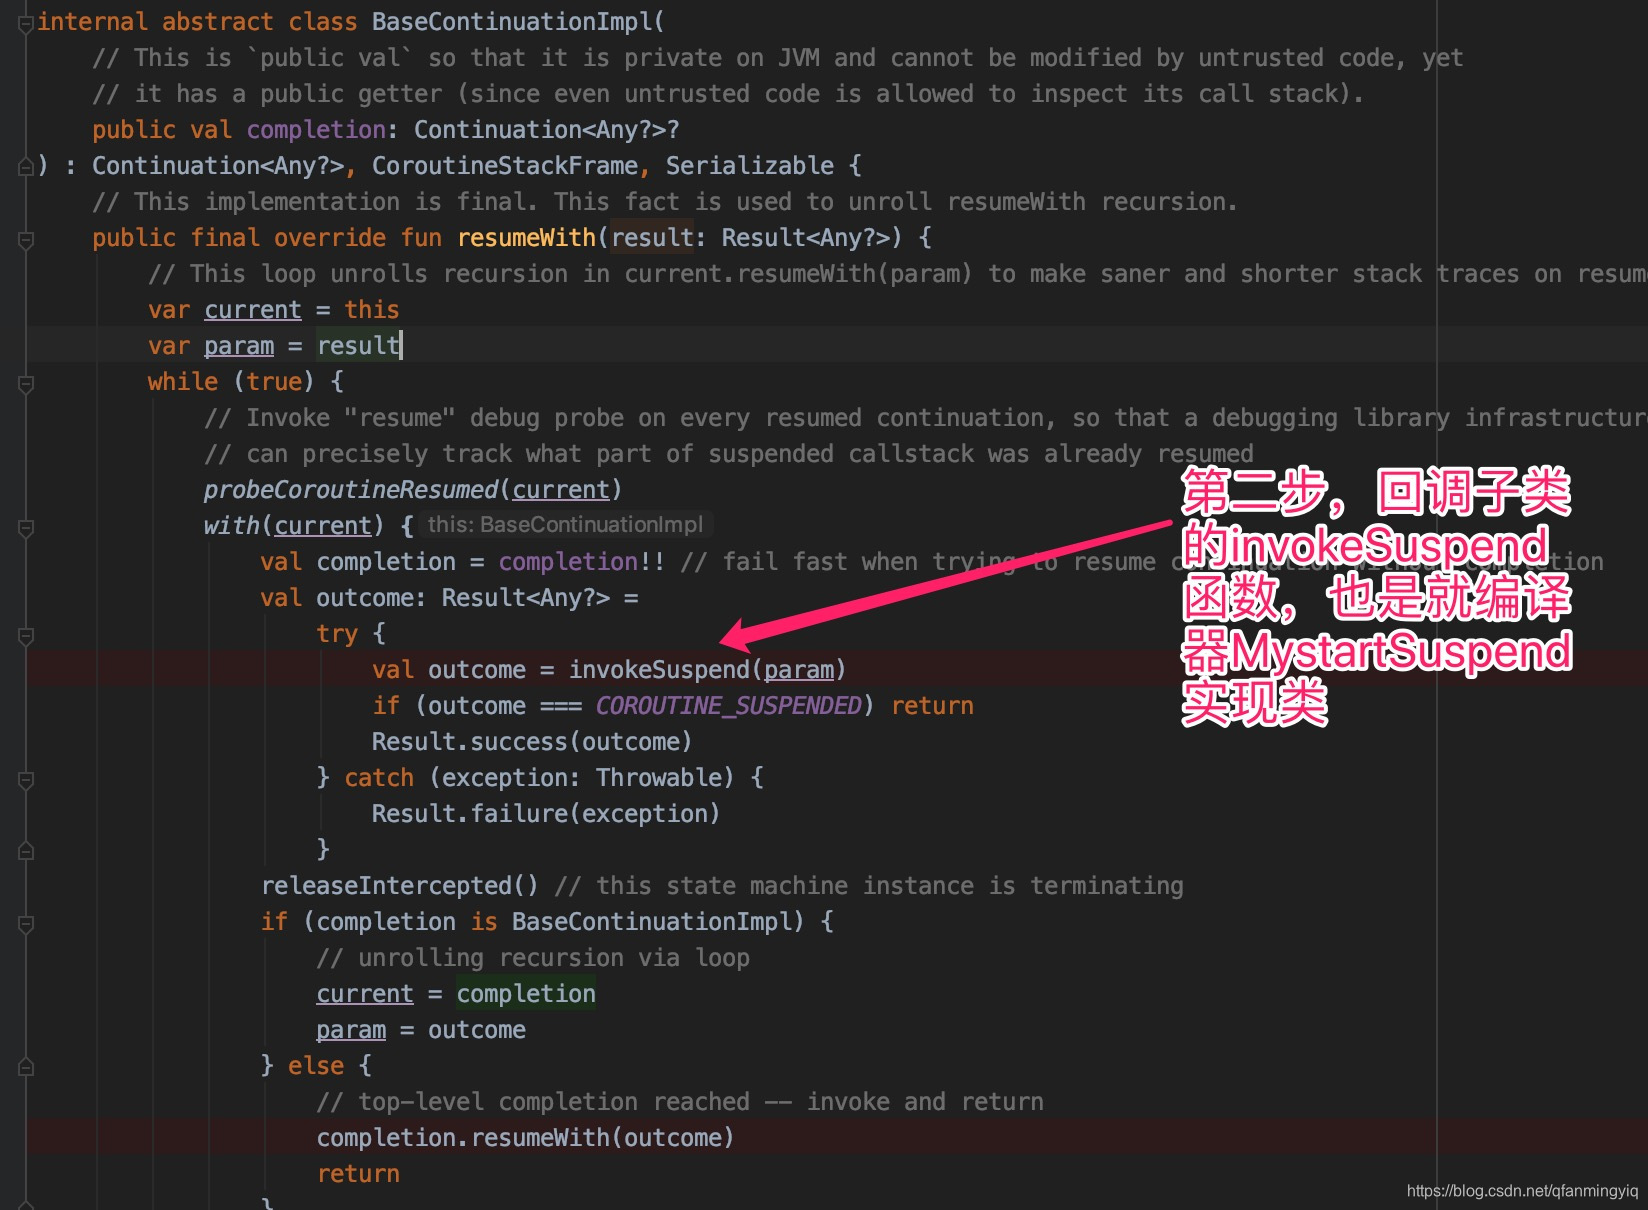Click 'Continuation<Any?>?' type in completion declaration
The height and width of the screenshot is (1210, 1648).
547,130
